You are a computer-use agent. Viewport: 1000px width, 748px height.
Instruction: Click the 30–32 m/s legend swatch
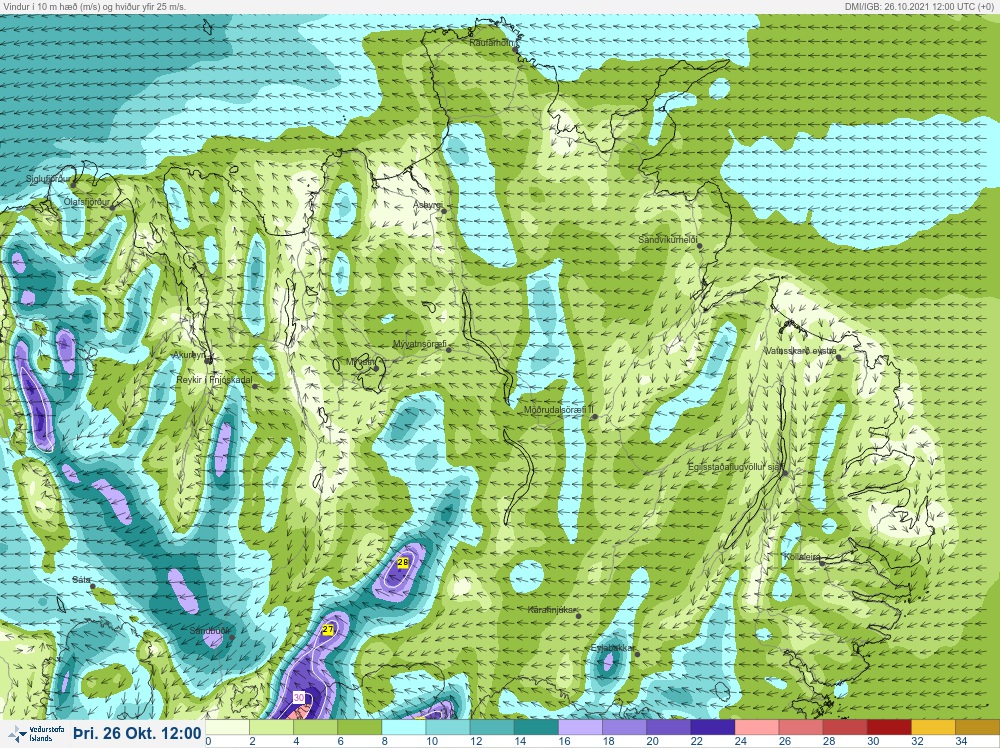coord(888,728)
